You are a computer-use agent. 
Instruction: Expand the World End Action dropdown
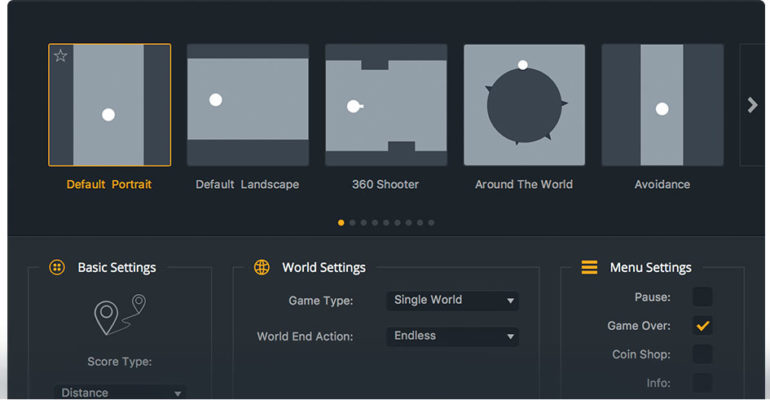tap(452, 336)
